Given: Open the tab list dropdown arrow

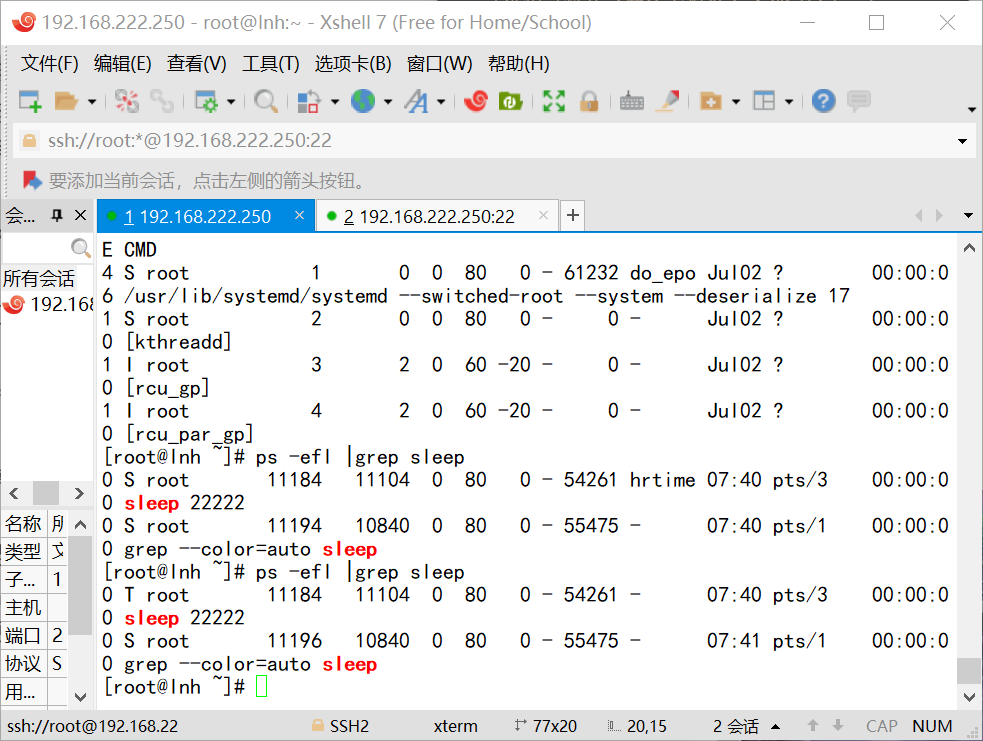Looking at the screenshot, I should coord(968,216).
